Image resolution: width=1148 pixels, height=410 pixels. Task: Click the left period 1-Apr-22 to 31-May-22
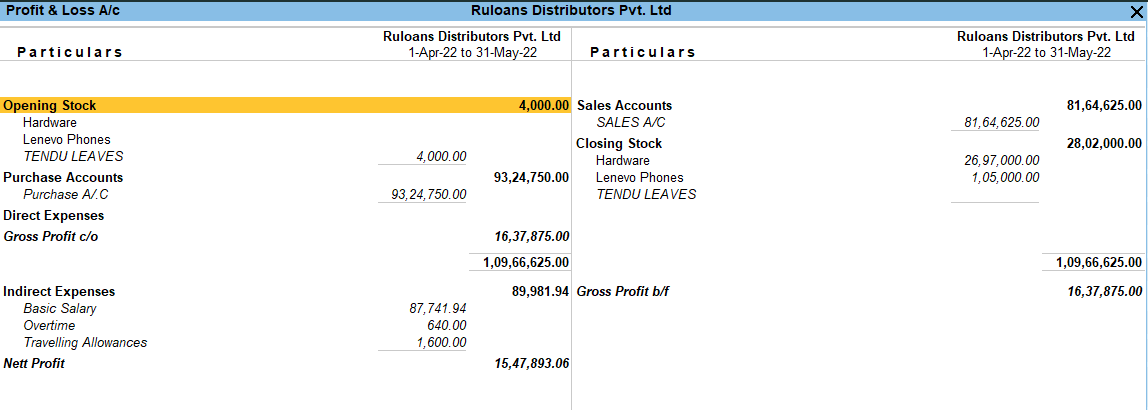(472, 52)
